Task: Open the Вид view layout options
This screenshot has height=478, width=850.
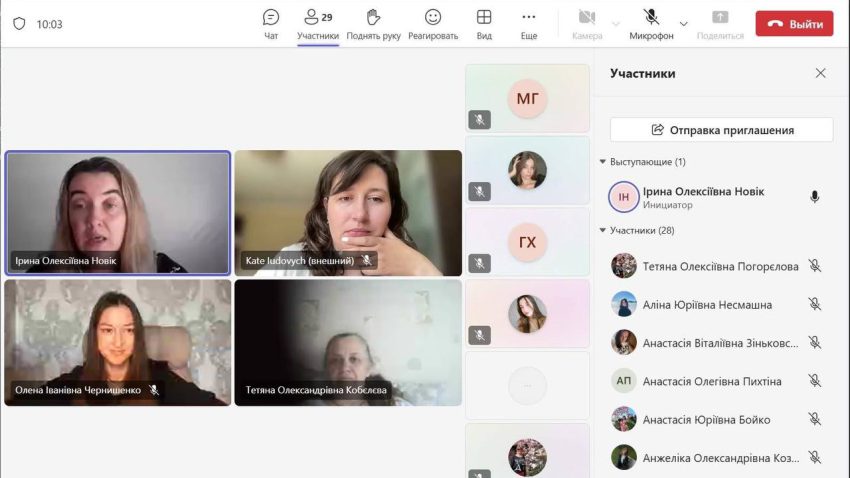Action: (484, 24)
